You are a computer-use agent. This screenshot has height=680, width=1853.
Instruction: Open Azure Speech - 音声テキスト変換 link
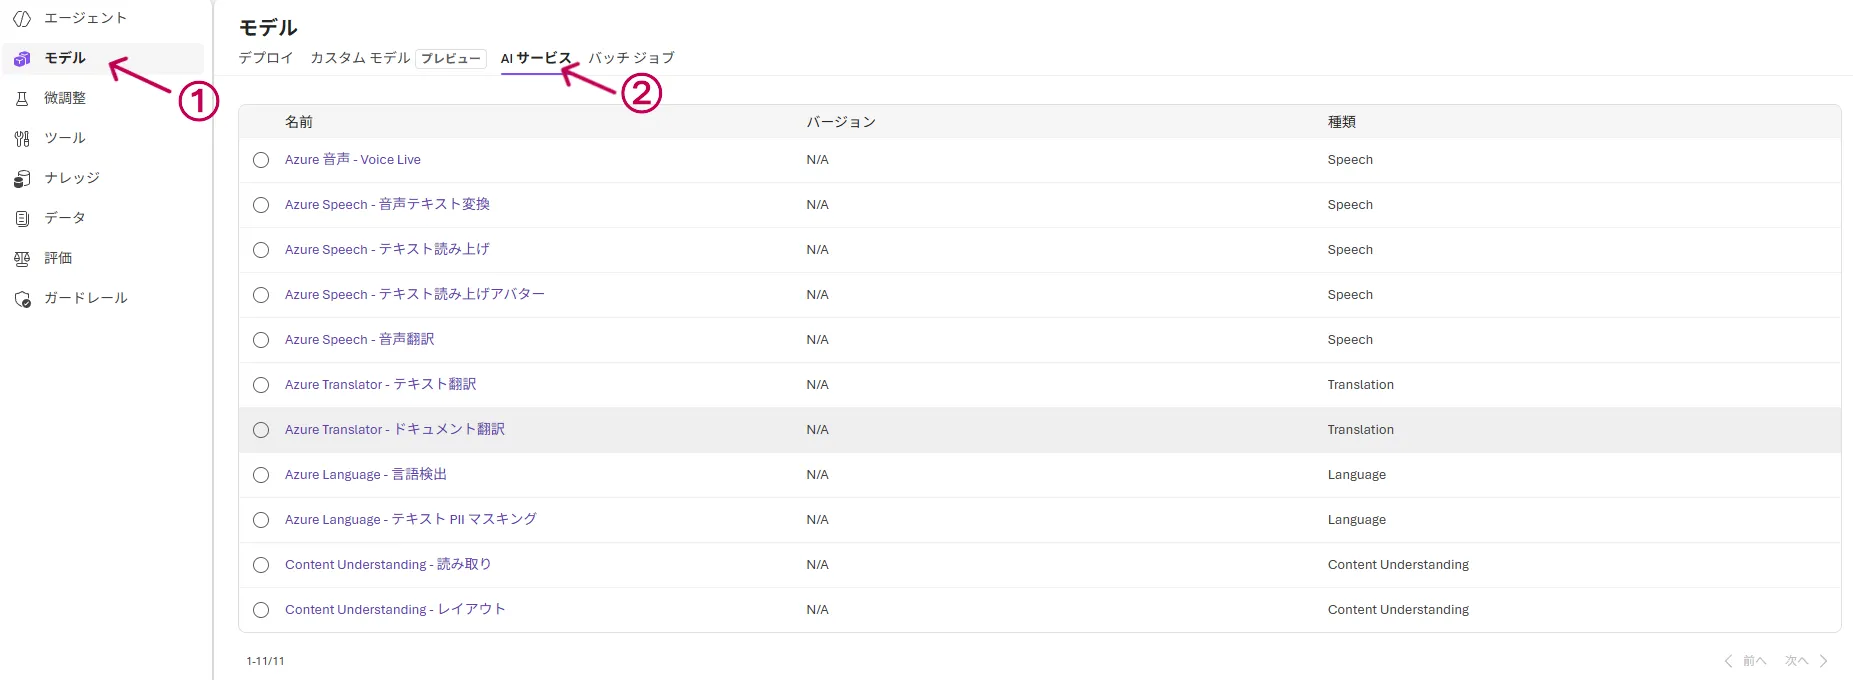point(387,205)
